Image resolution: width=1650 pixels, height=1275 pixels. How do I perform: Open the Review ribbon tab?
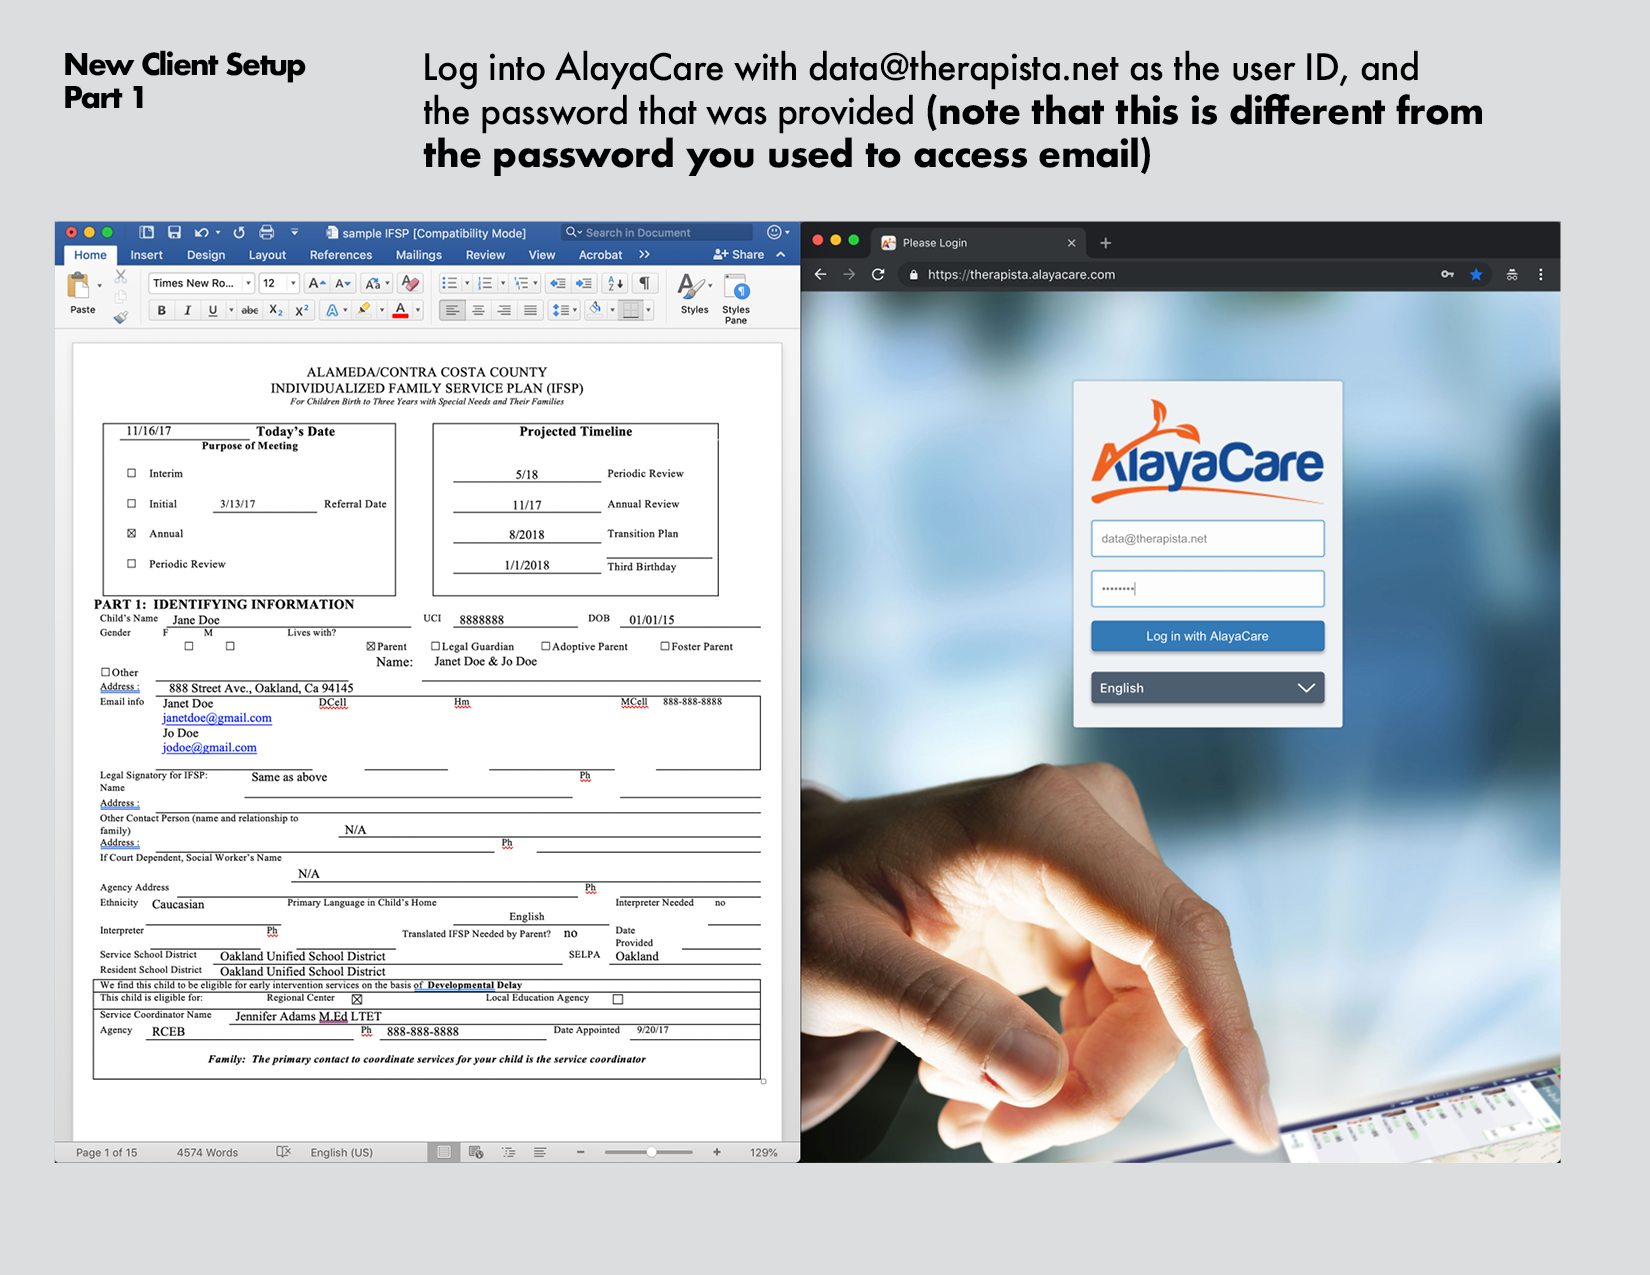(485, 255)
